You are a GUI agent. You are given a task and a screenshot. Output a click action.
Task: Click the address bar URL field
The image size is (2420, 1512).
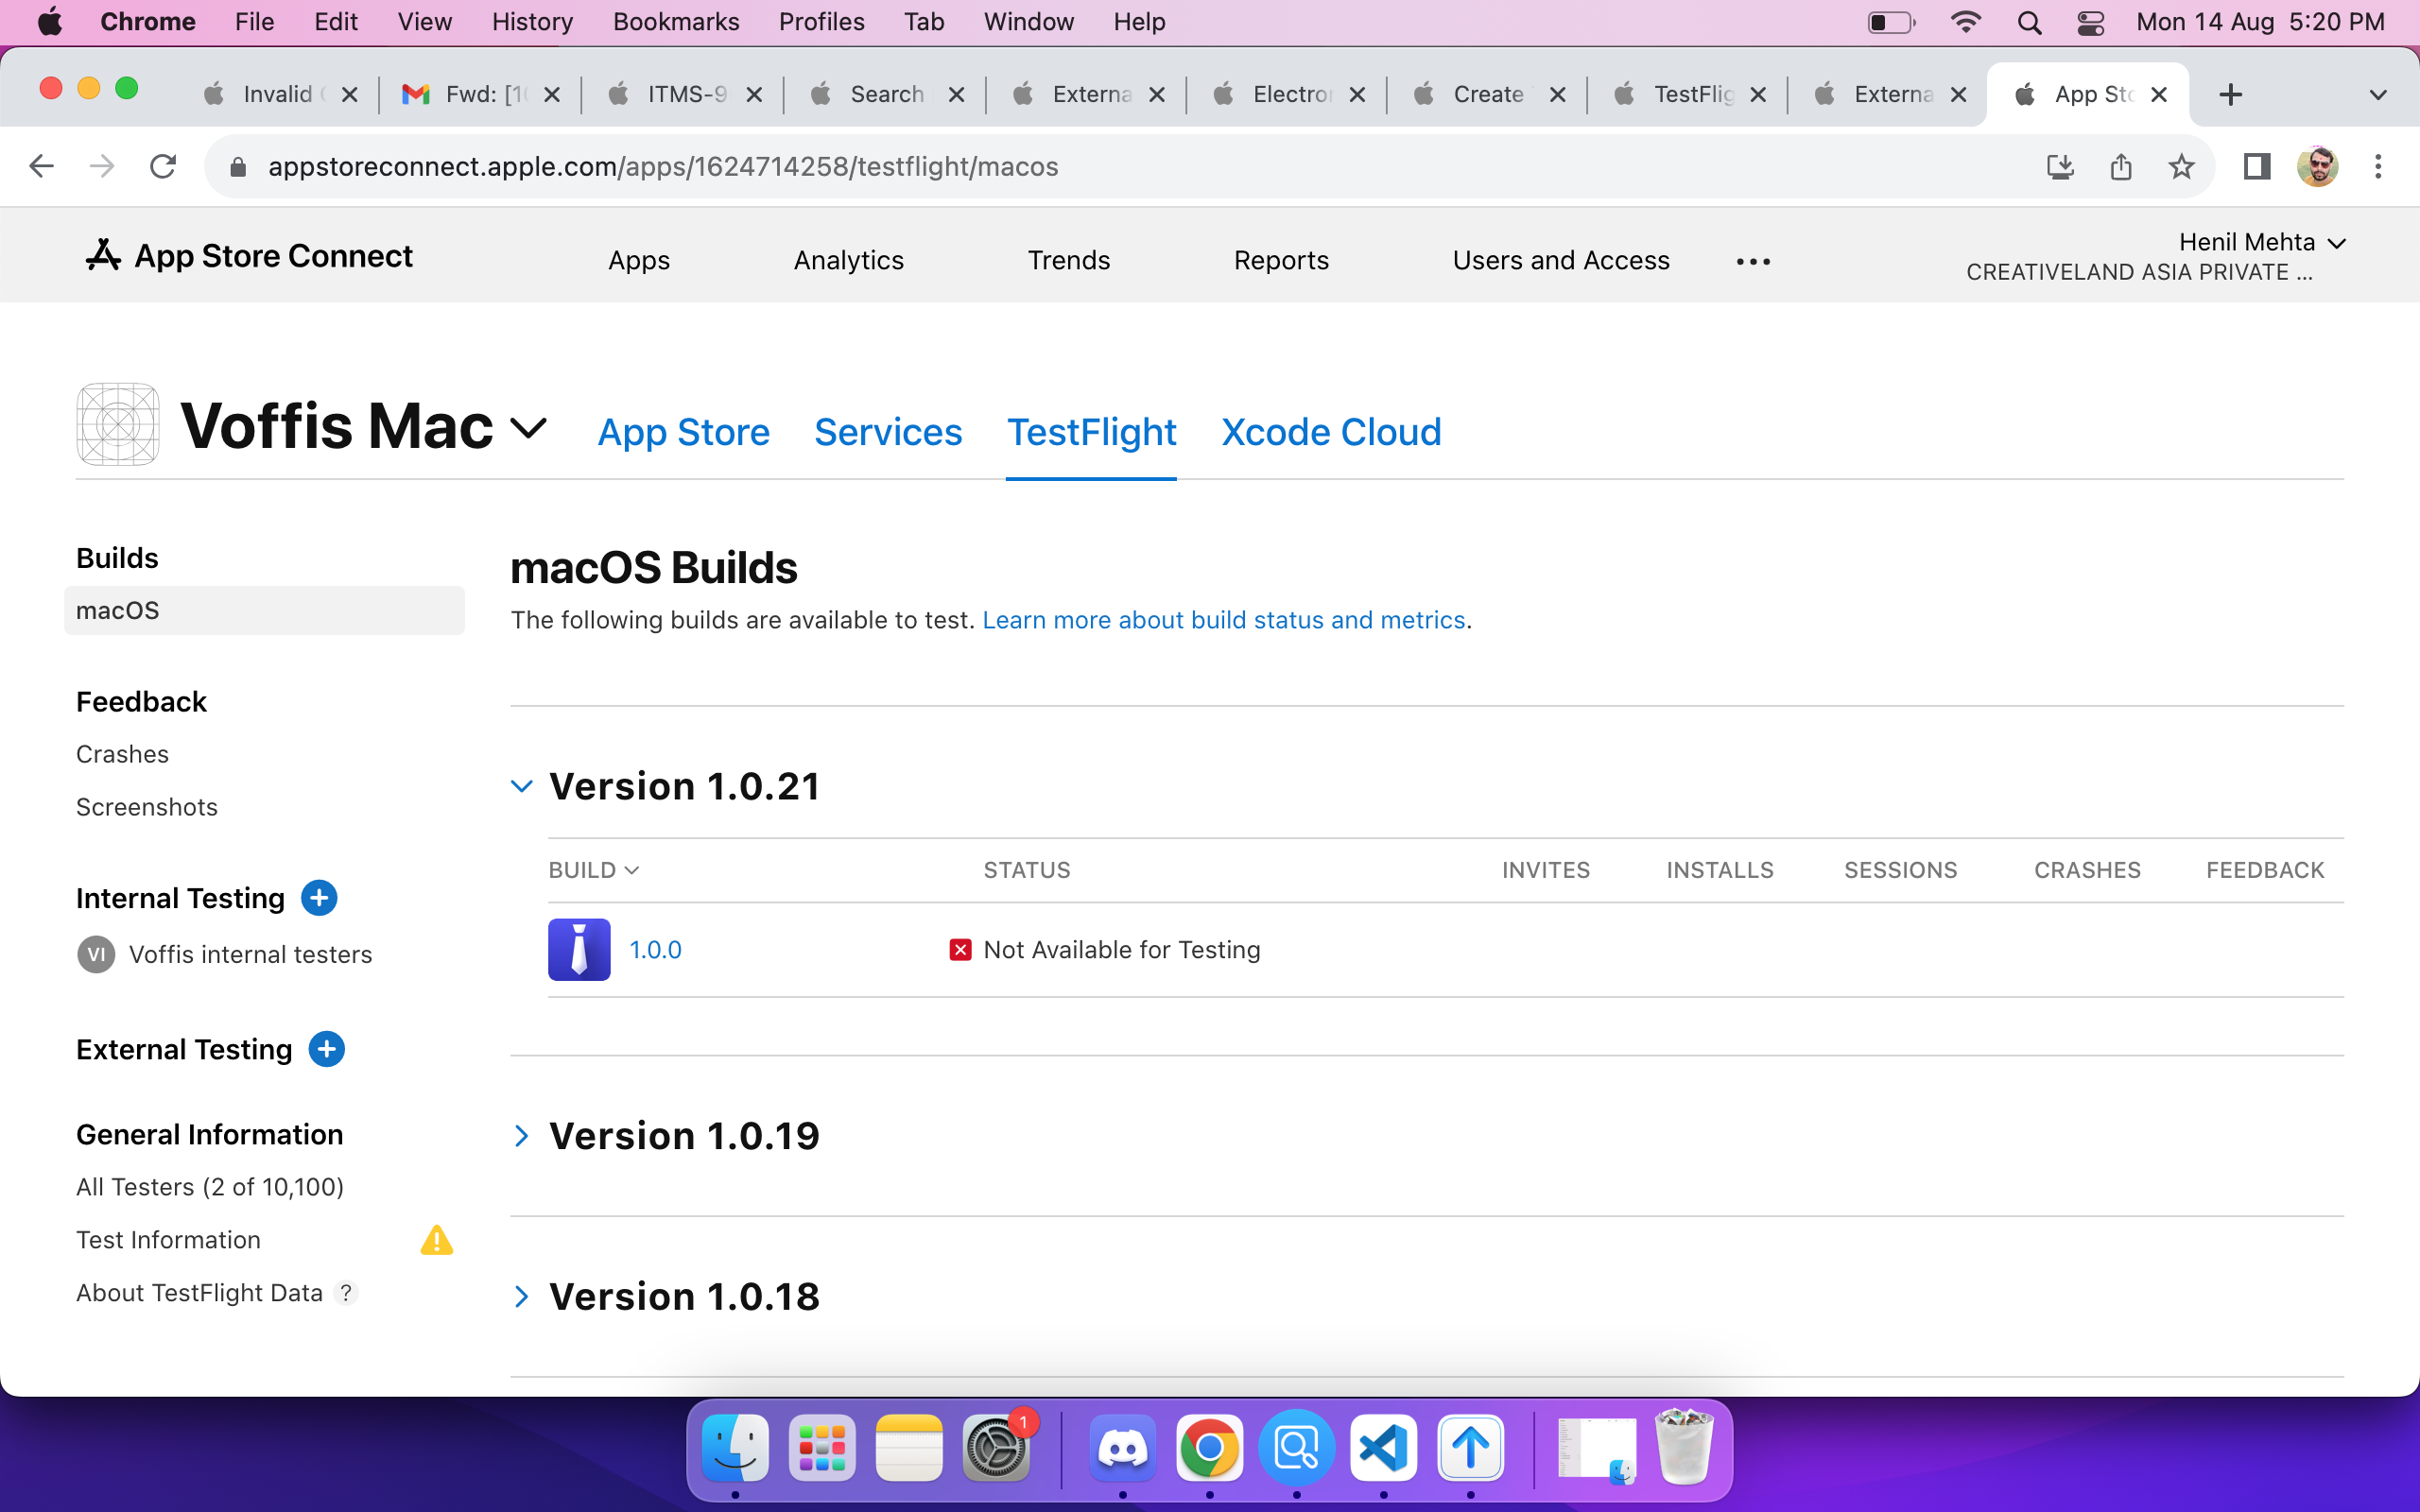1120,166
